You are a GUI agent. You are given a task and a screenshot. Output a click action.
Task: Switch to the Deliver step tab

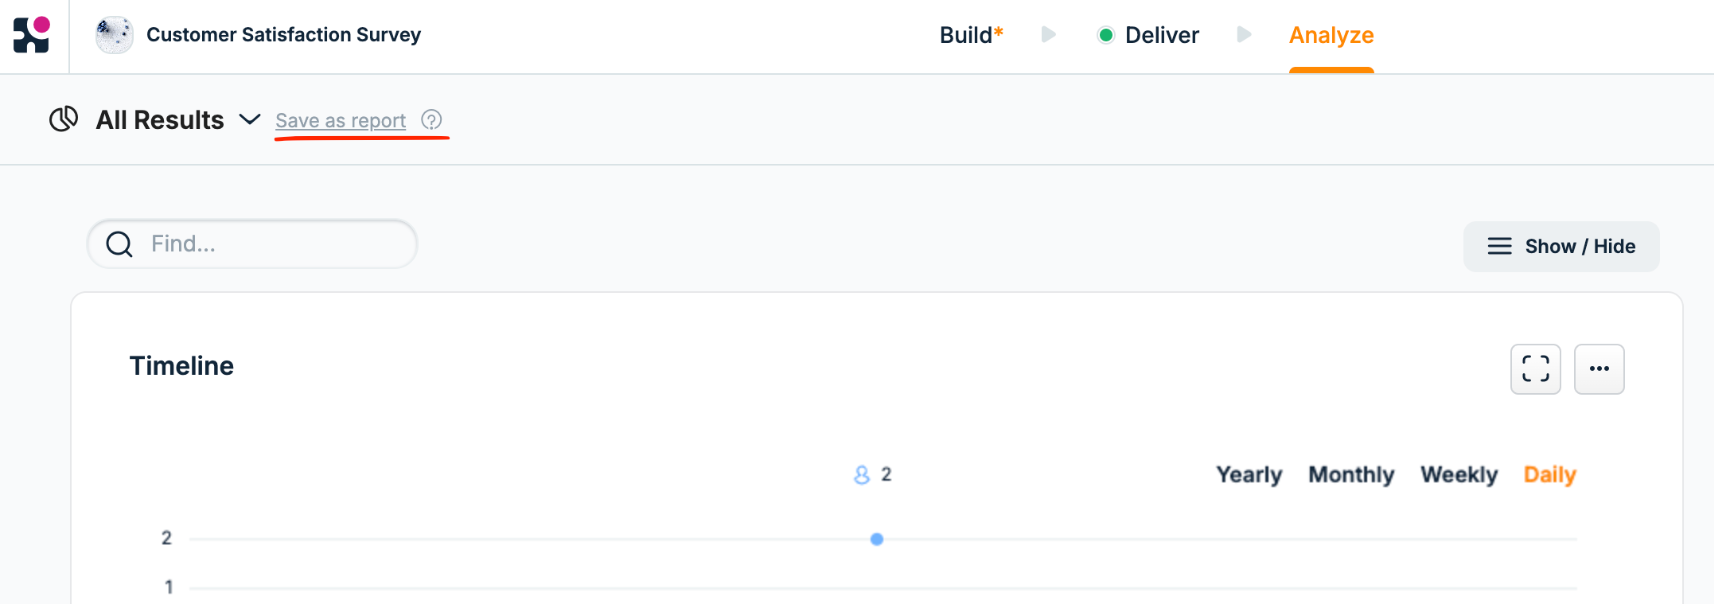pos(1161,35)
